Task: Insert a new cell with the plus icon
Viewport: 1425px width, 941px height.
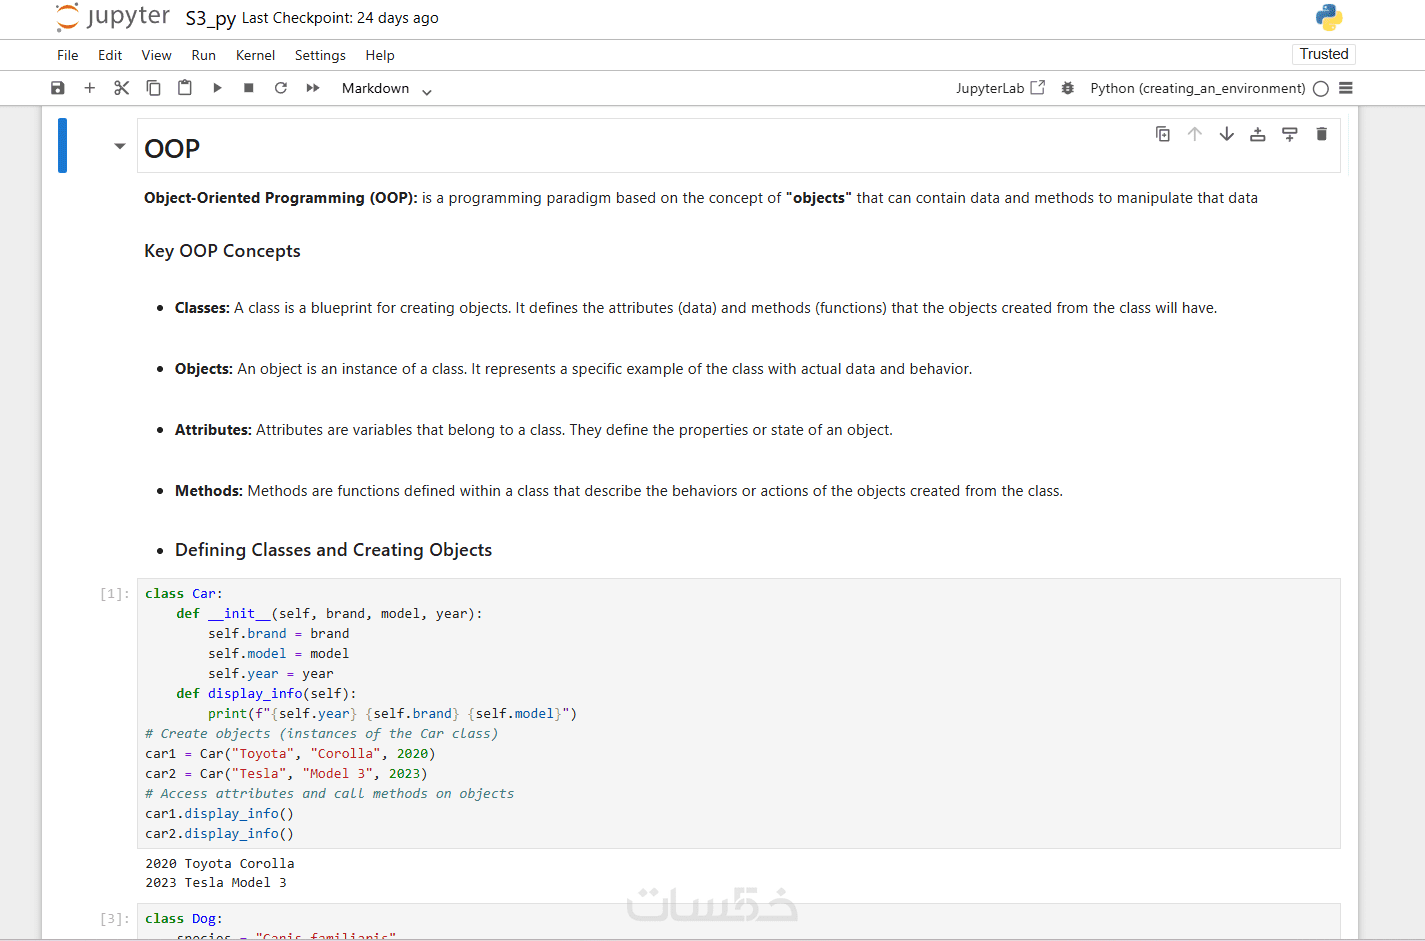Action: coord(90,88)
